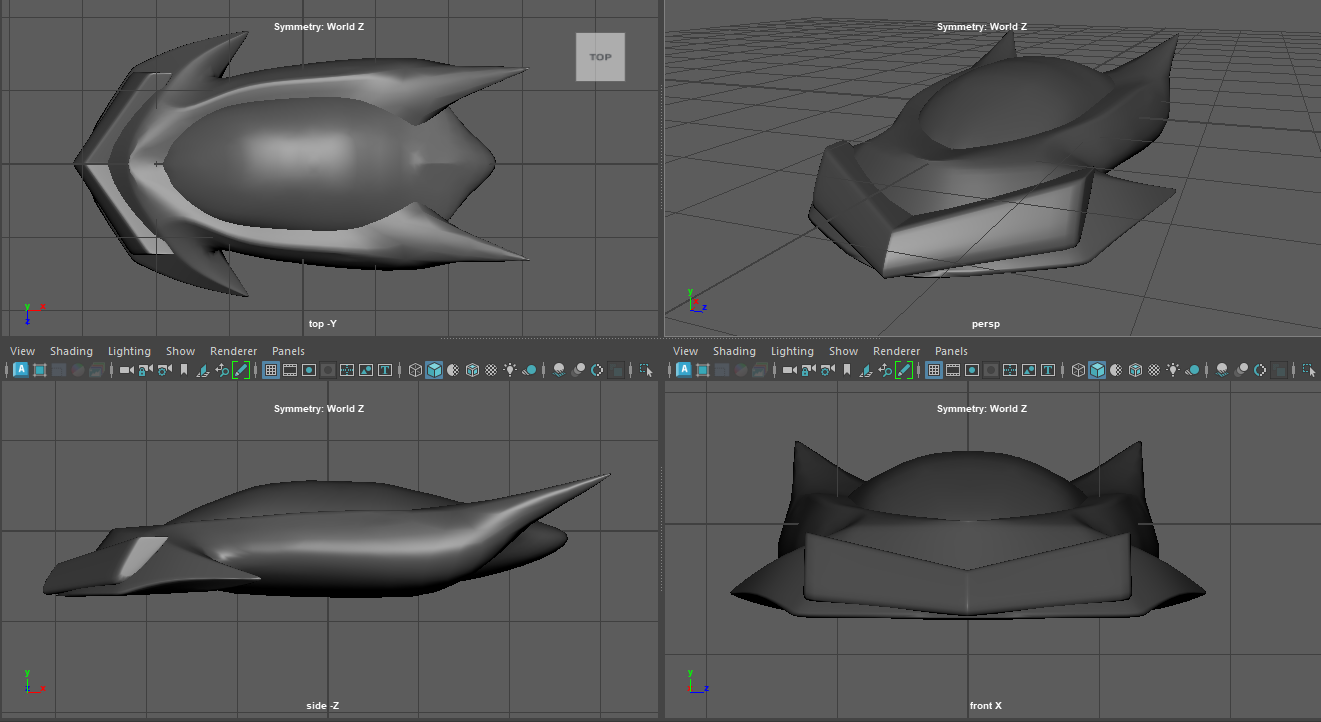Viewport: 1321px width, 722px height.
Task: Open the Renderer menu in side view panel
Action: [233, 351]
